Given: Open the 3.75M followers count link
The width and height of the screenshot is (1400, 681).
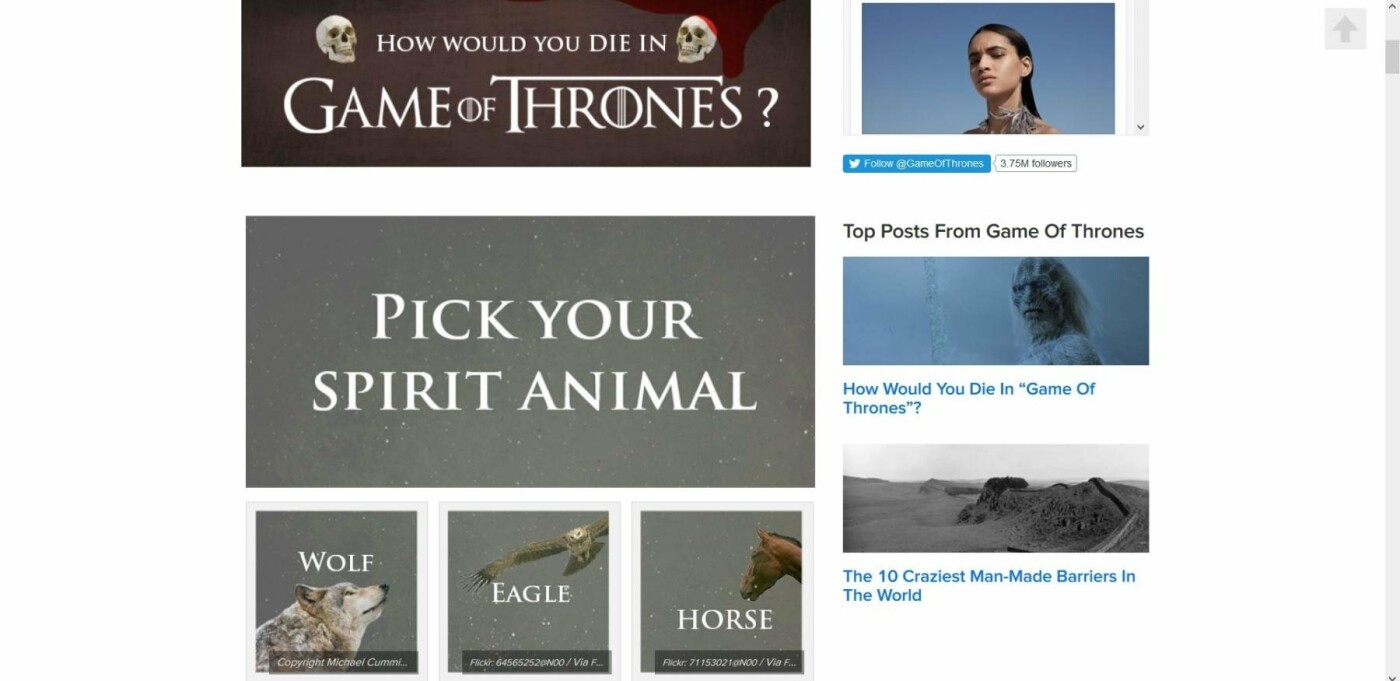Looking at the screenshot, I should click(x=1036, y=163).
